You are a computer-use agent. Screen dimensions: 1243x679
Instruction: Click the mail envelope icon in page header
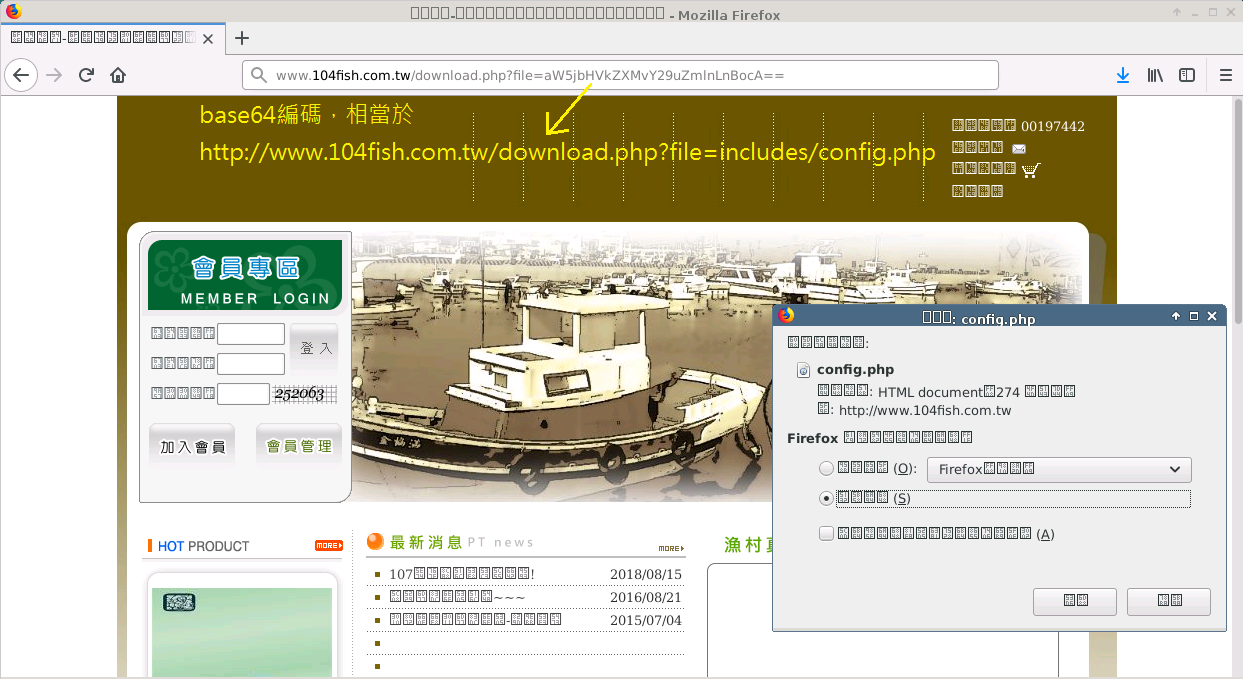1019,149
